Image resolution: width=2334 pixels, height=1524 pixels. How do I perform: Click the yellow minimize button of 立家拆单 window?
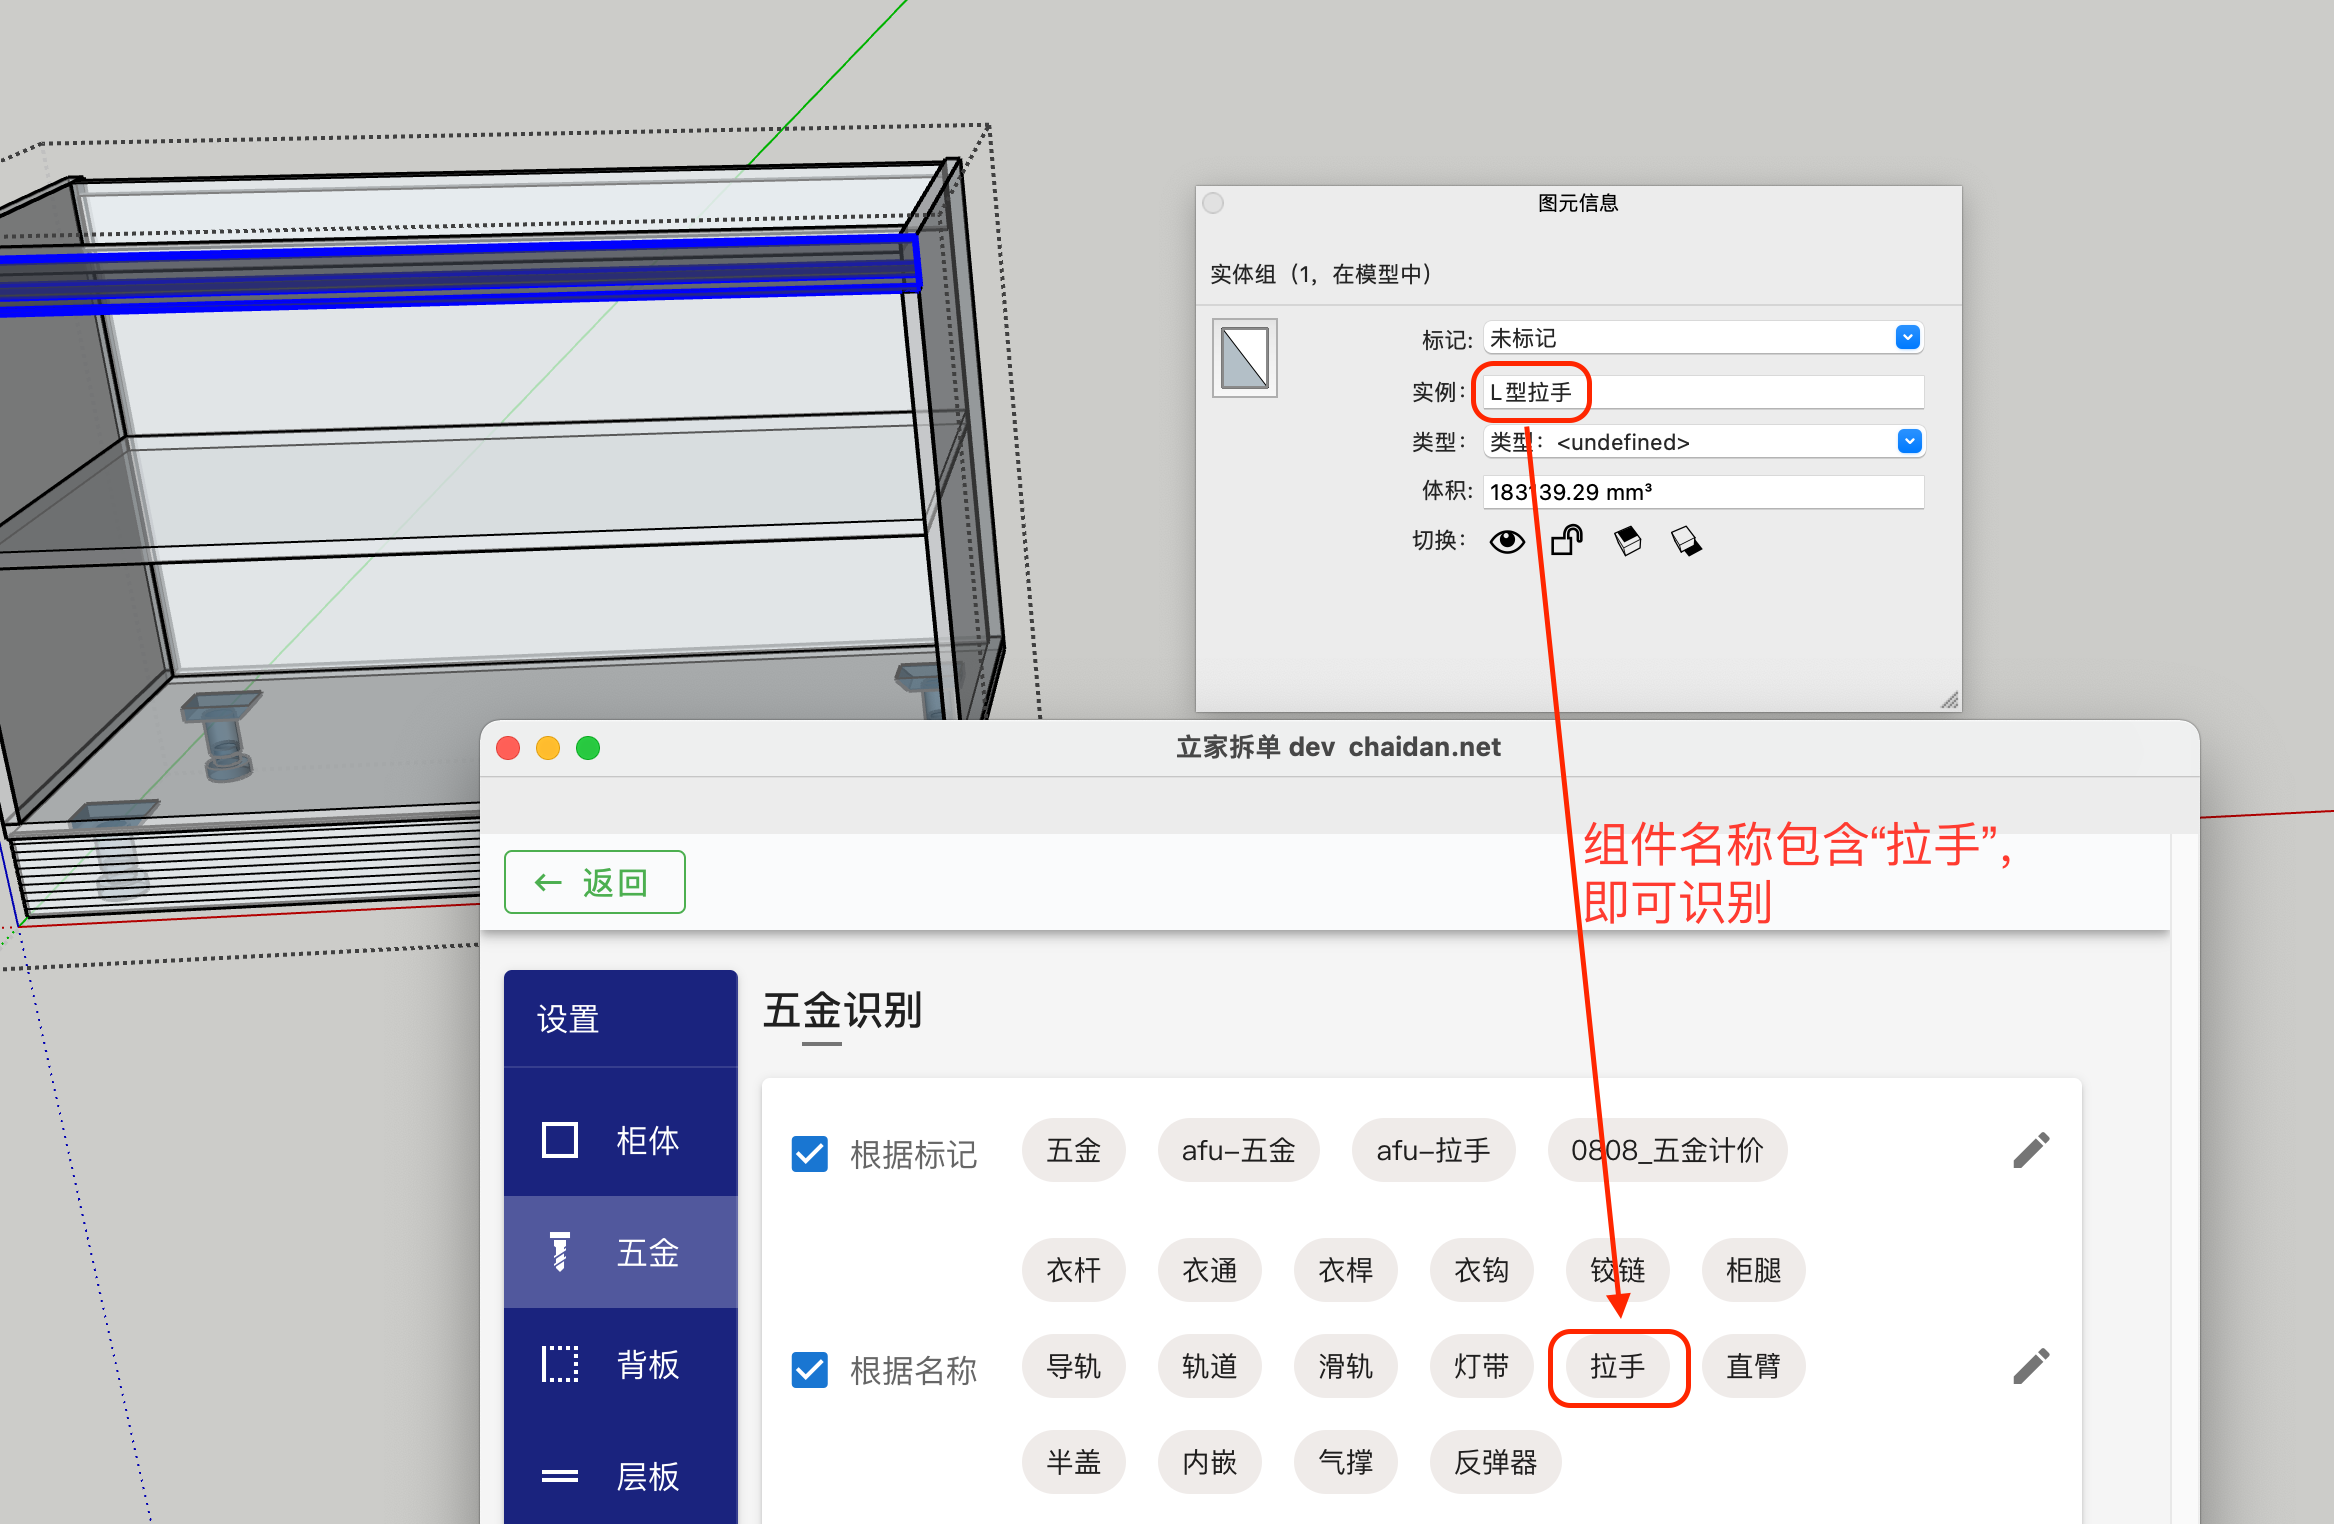pos(548,748)
